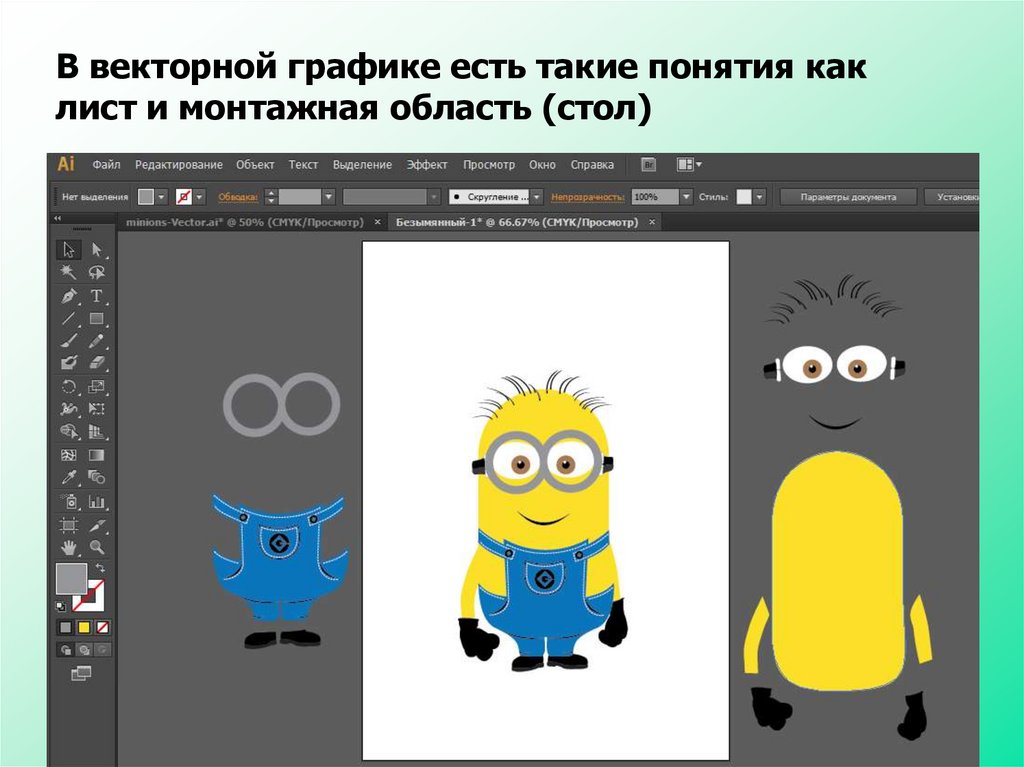Select the Hand tool

pos(69,547)
